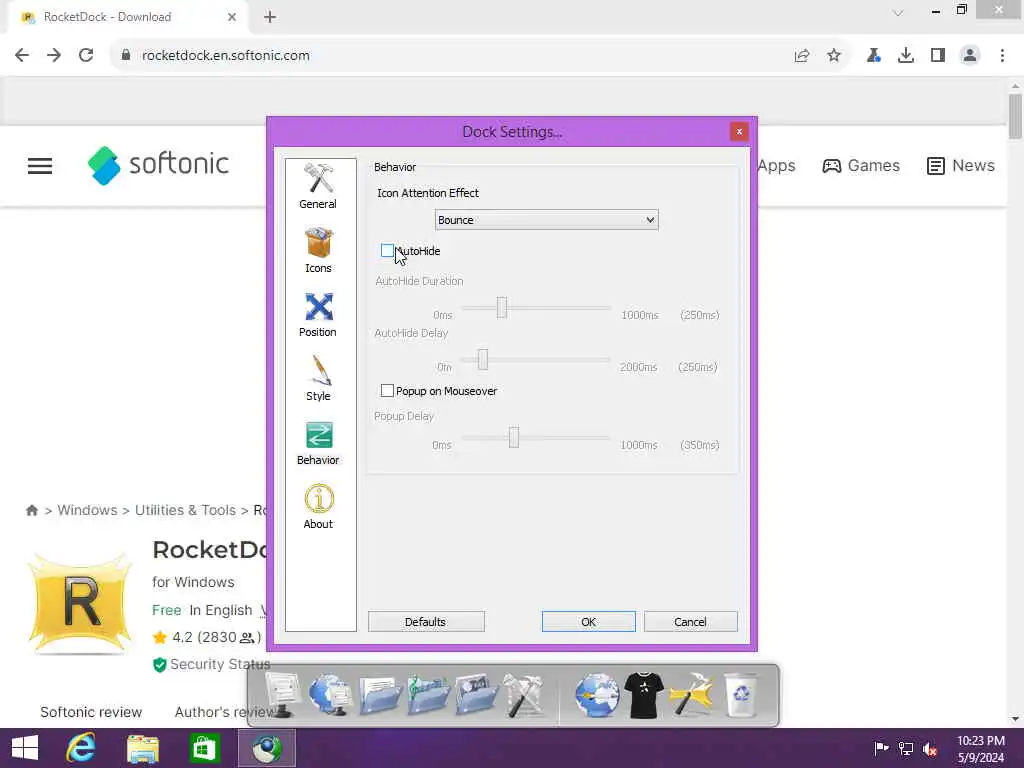The width and height of the screenshot is (1024, 768).
Task: Open the Icons settings section
Action: pos(318,250)
